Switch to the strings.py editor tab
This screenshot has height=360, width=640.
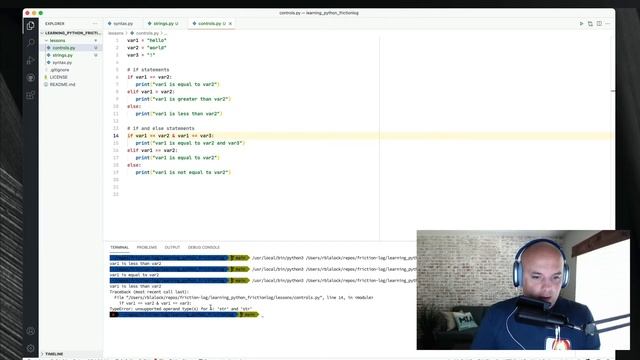tap(163, 24)
